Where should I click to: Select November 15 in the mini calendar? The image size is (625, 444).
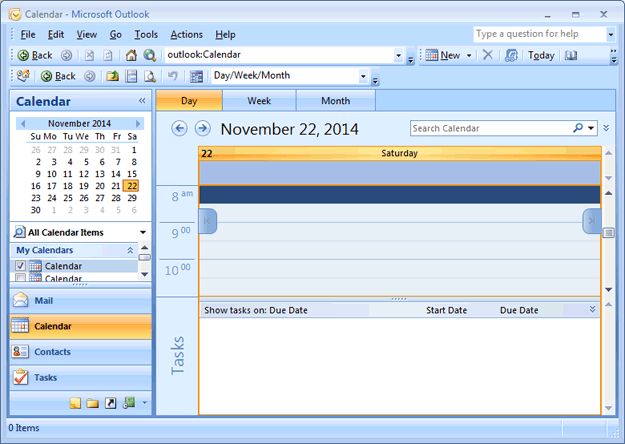pyautogui.click(x=132, y=174)
